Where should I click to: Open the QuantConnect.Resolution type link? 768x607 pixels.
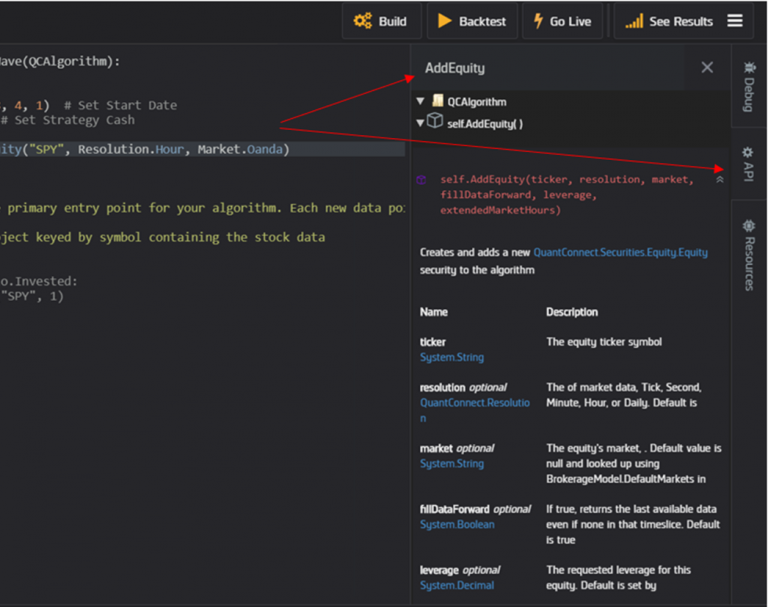pyautogui.click(x=474, y=403)
